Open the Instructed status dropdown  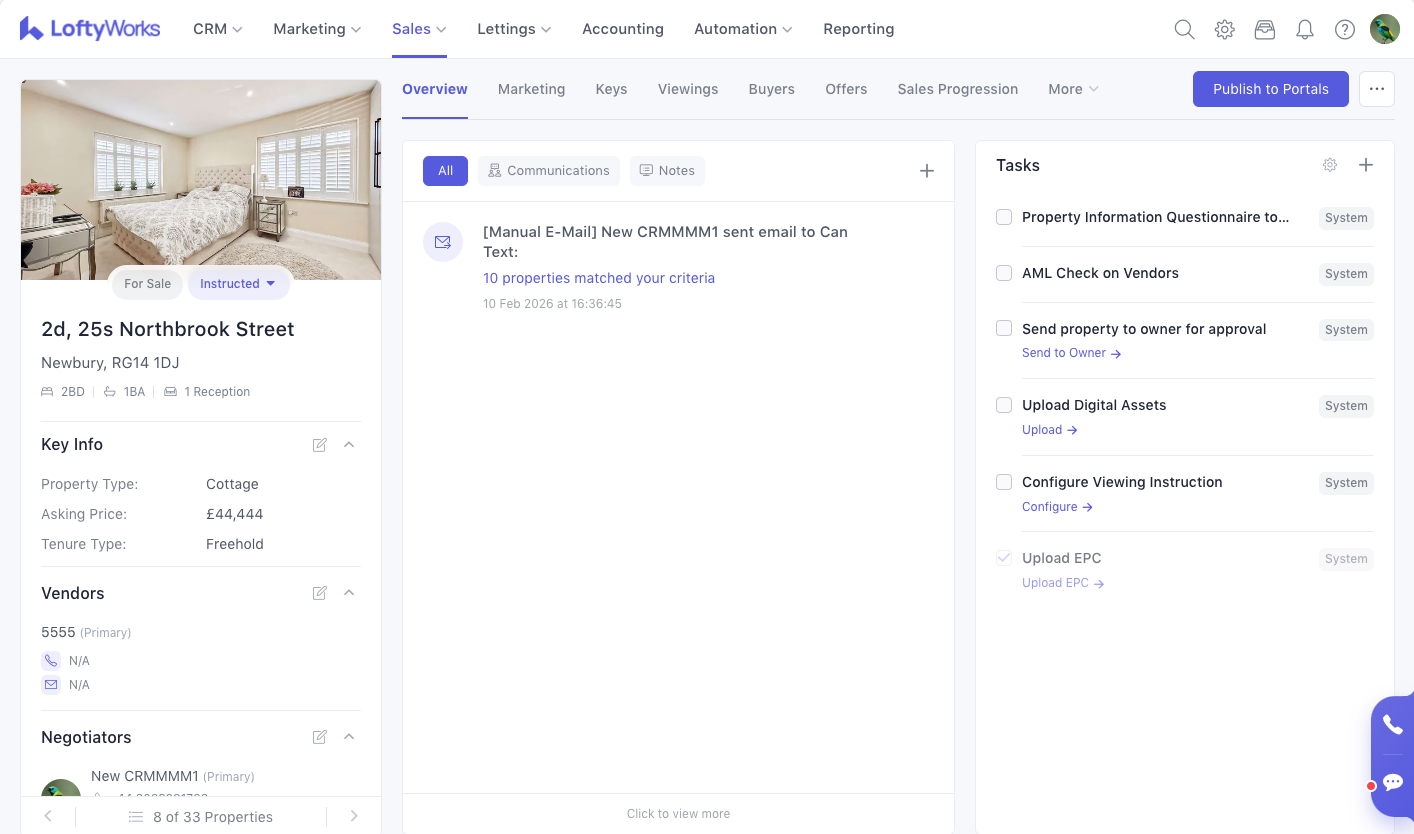tap(238, 284)
